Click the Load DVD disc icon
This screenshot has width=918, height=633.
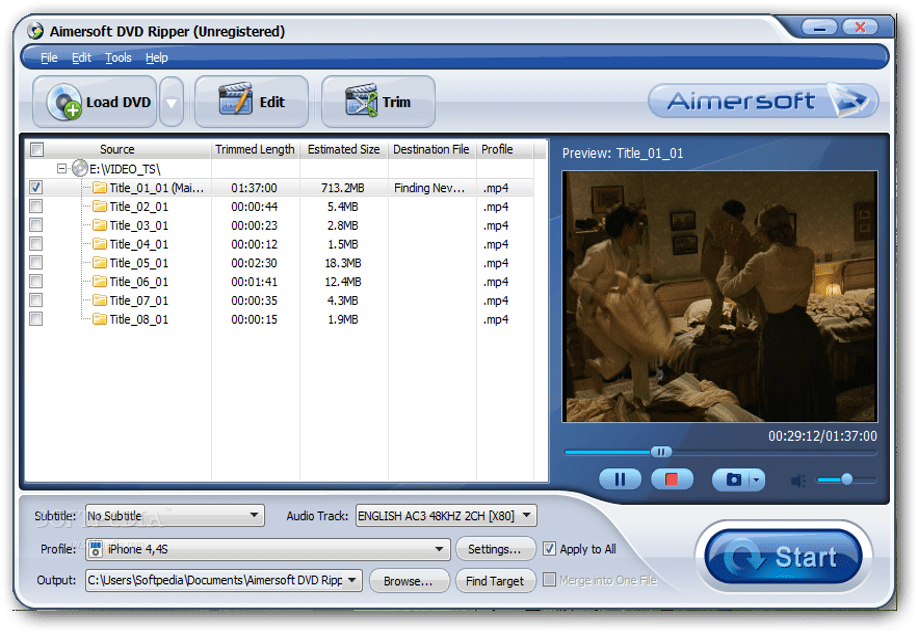tap(64, 102)
